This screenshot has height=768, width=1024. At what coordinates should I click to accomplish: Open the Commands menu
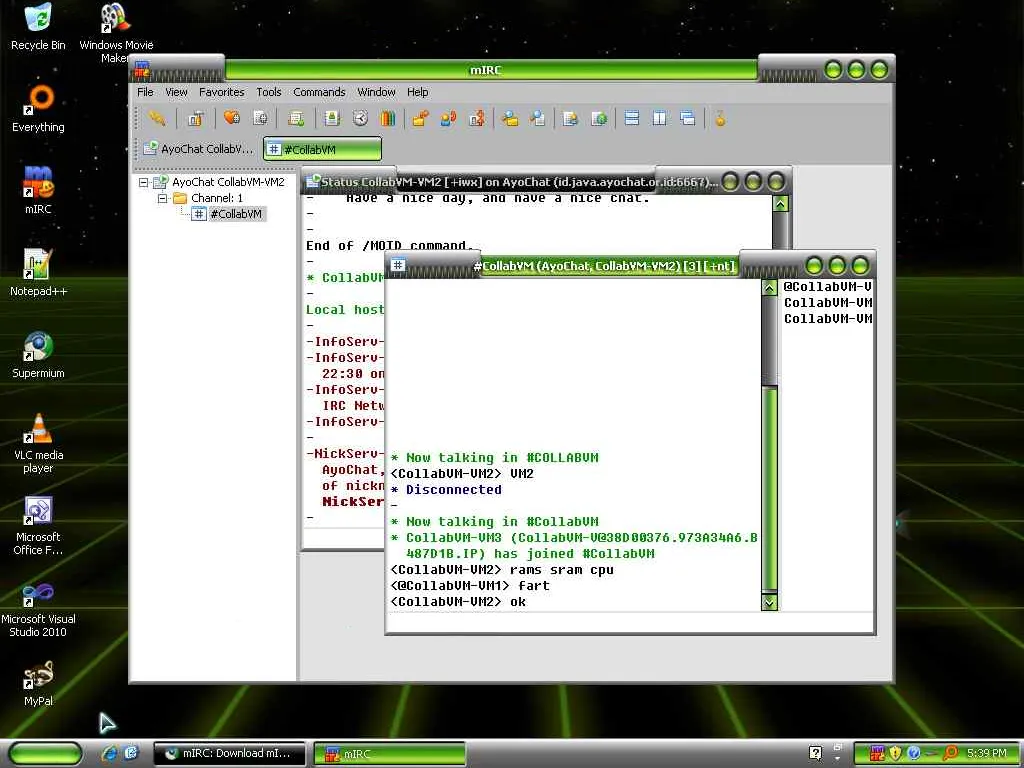(319, 92)
